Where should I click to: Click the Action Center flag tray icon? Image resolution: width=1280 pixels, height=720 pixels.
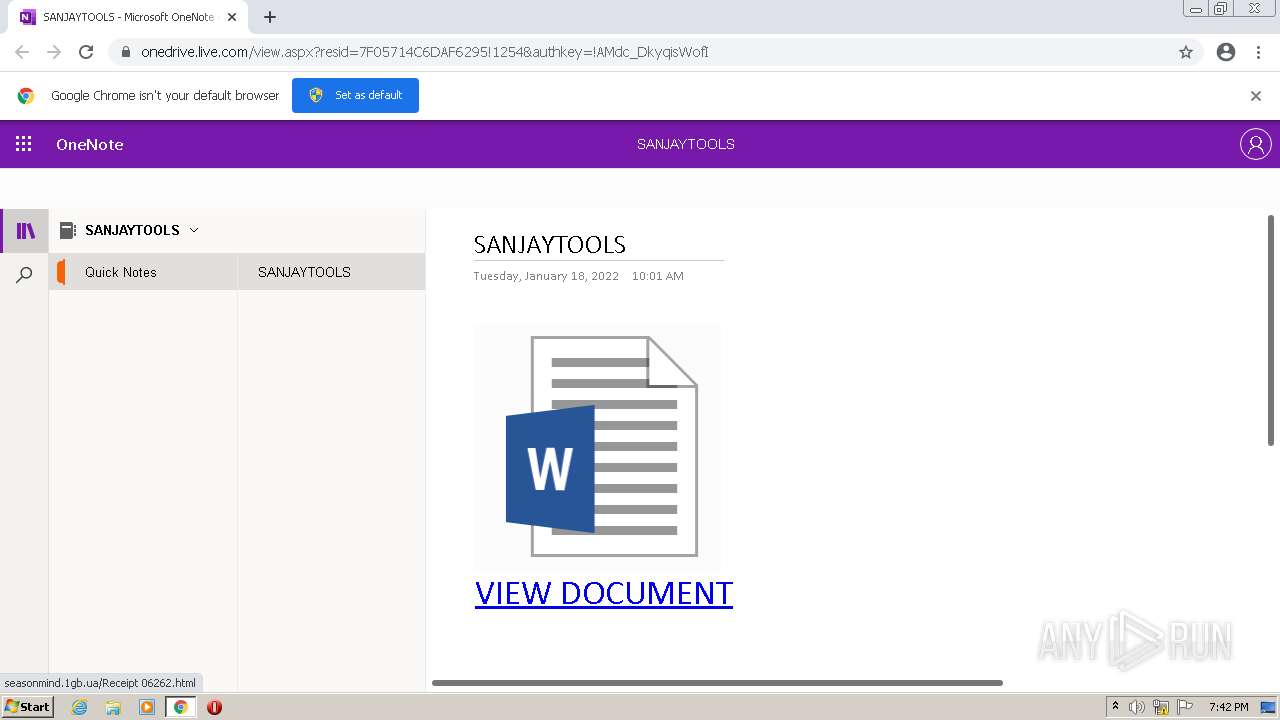(x=1185, y=707)
